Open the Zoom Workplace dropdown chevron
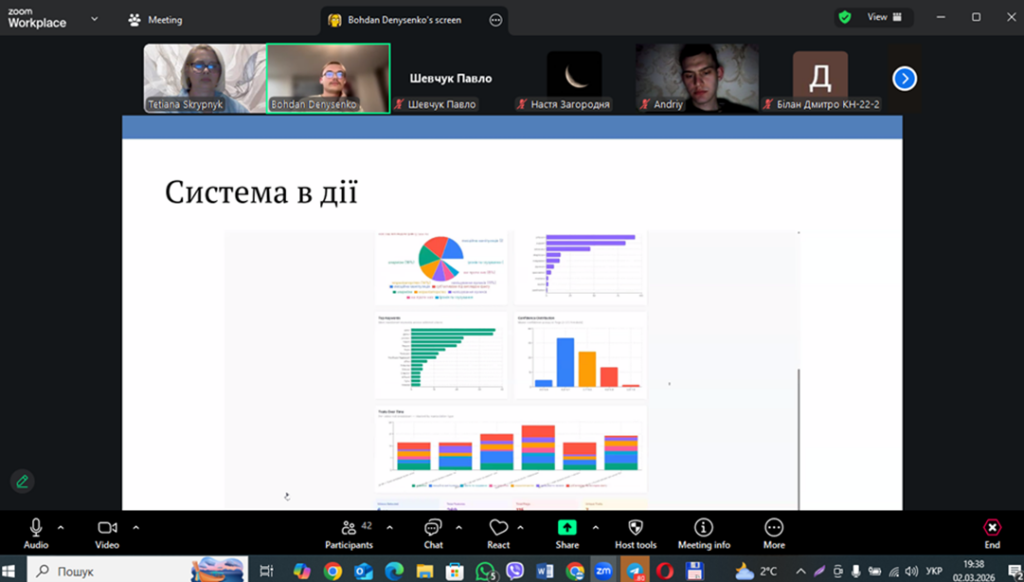Viewport: 1024px width, 582px height. click(x=94, y=18)
